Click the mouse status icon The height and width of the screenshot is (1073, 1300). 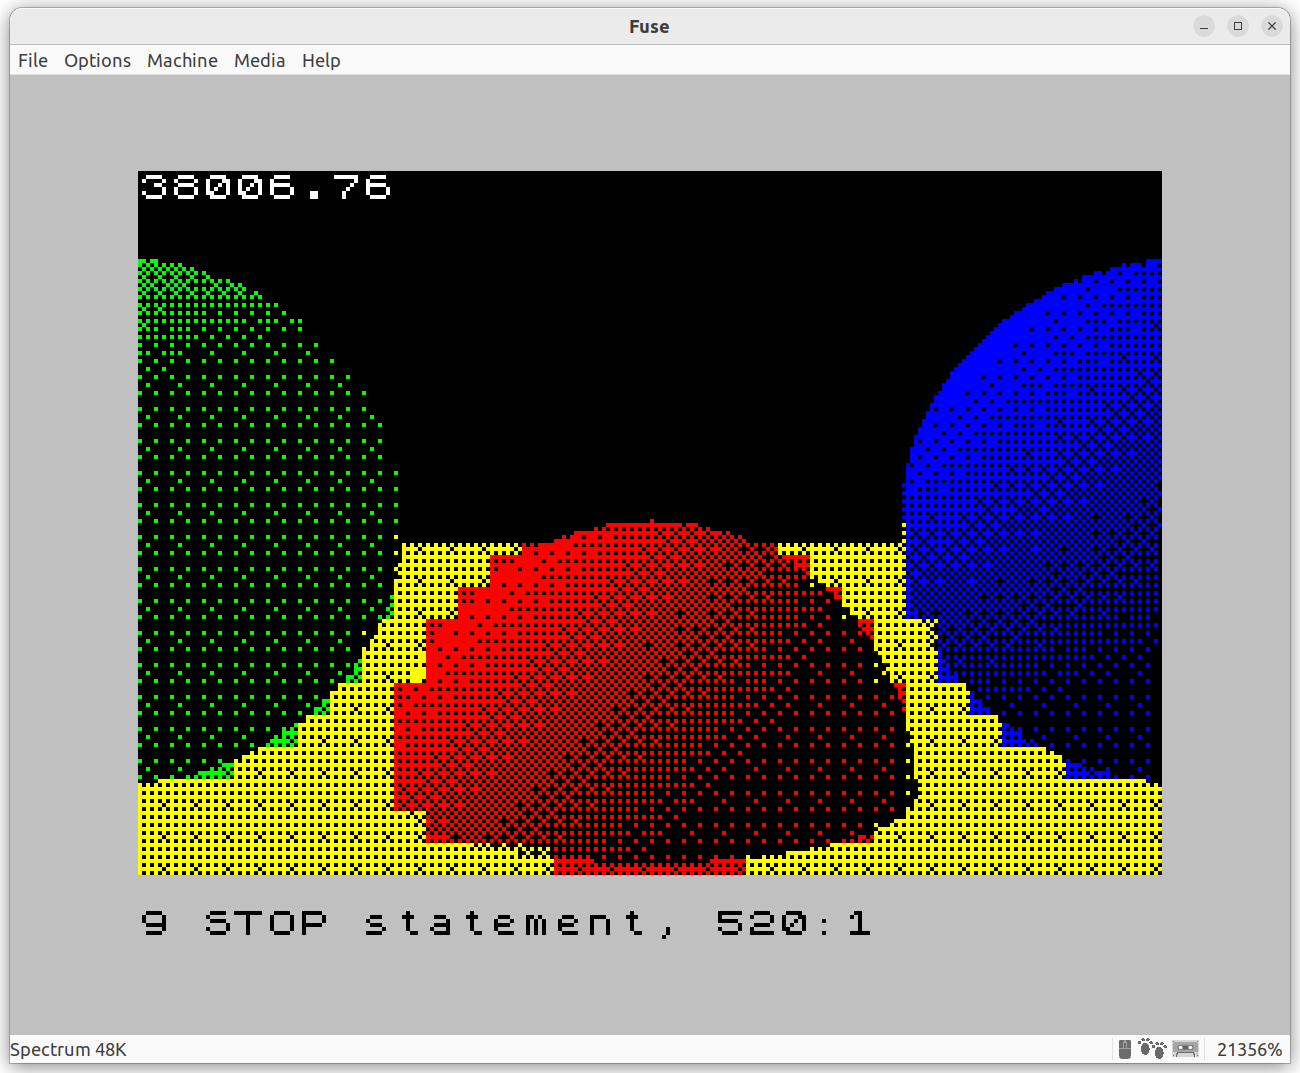tap(1125, 1049)
